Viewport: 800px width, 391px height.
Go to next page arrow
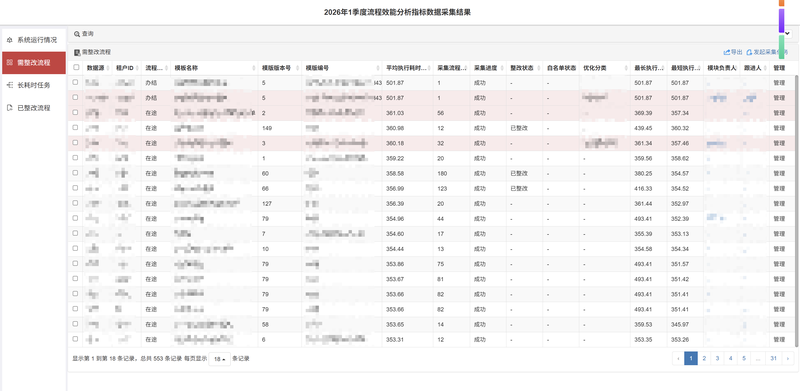787,359
